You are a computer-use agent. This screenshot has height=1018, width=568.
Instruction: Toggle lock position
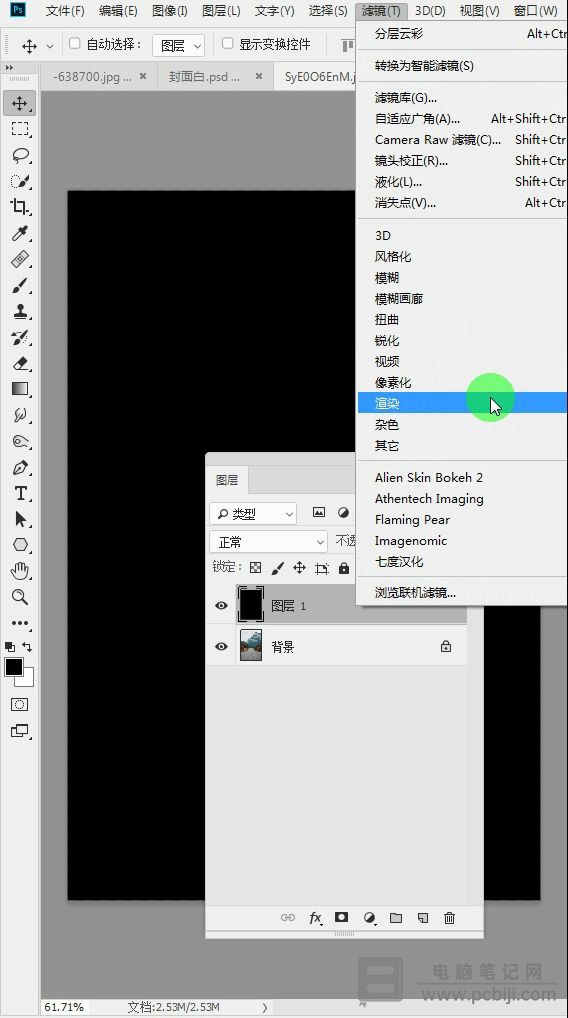pos(299,568)
